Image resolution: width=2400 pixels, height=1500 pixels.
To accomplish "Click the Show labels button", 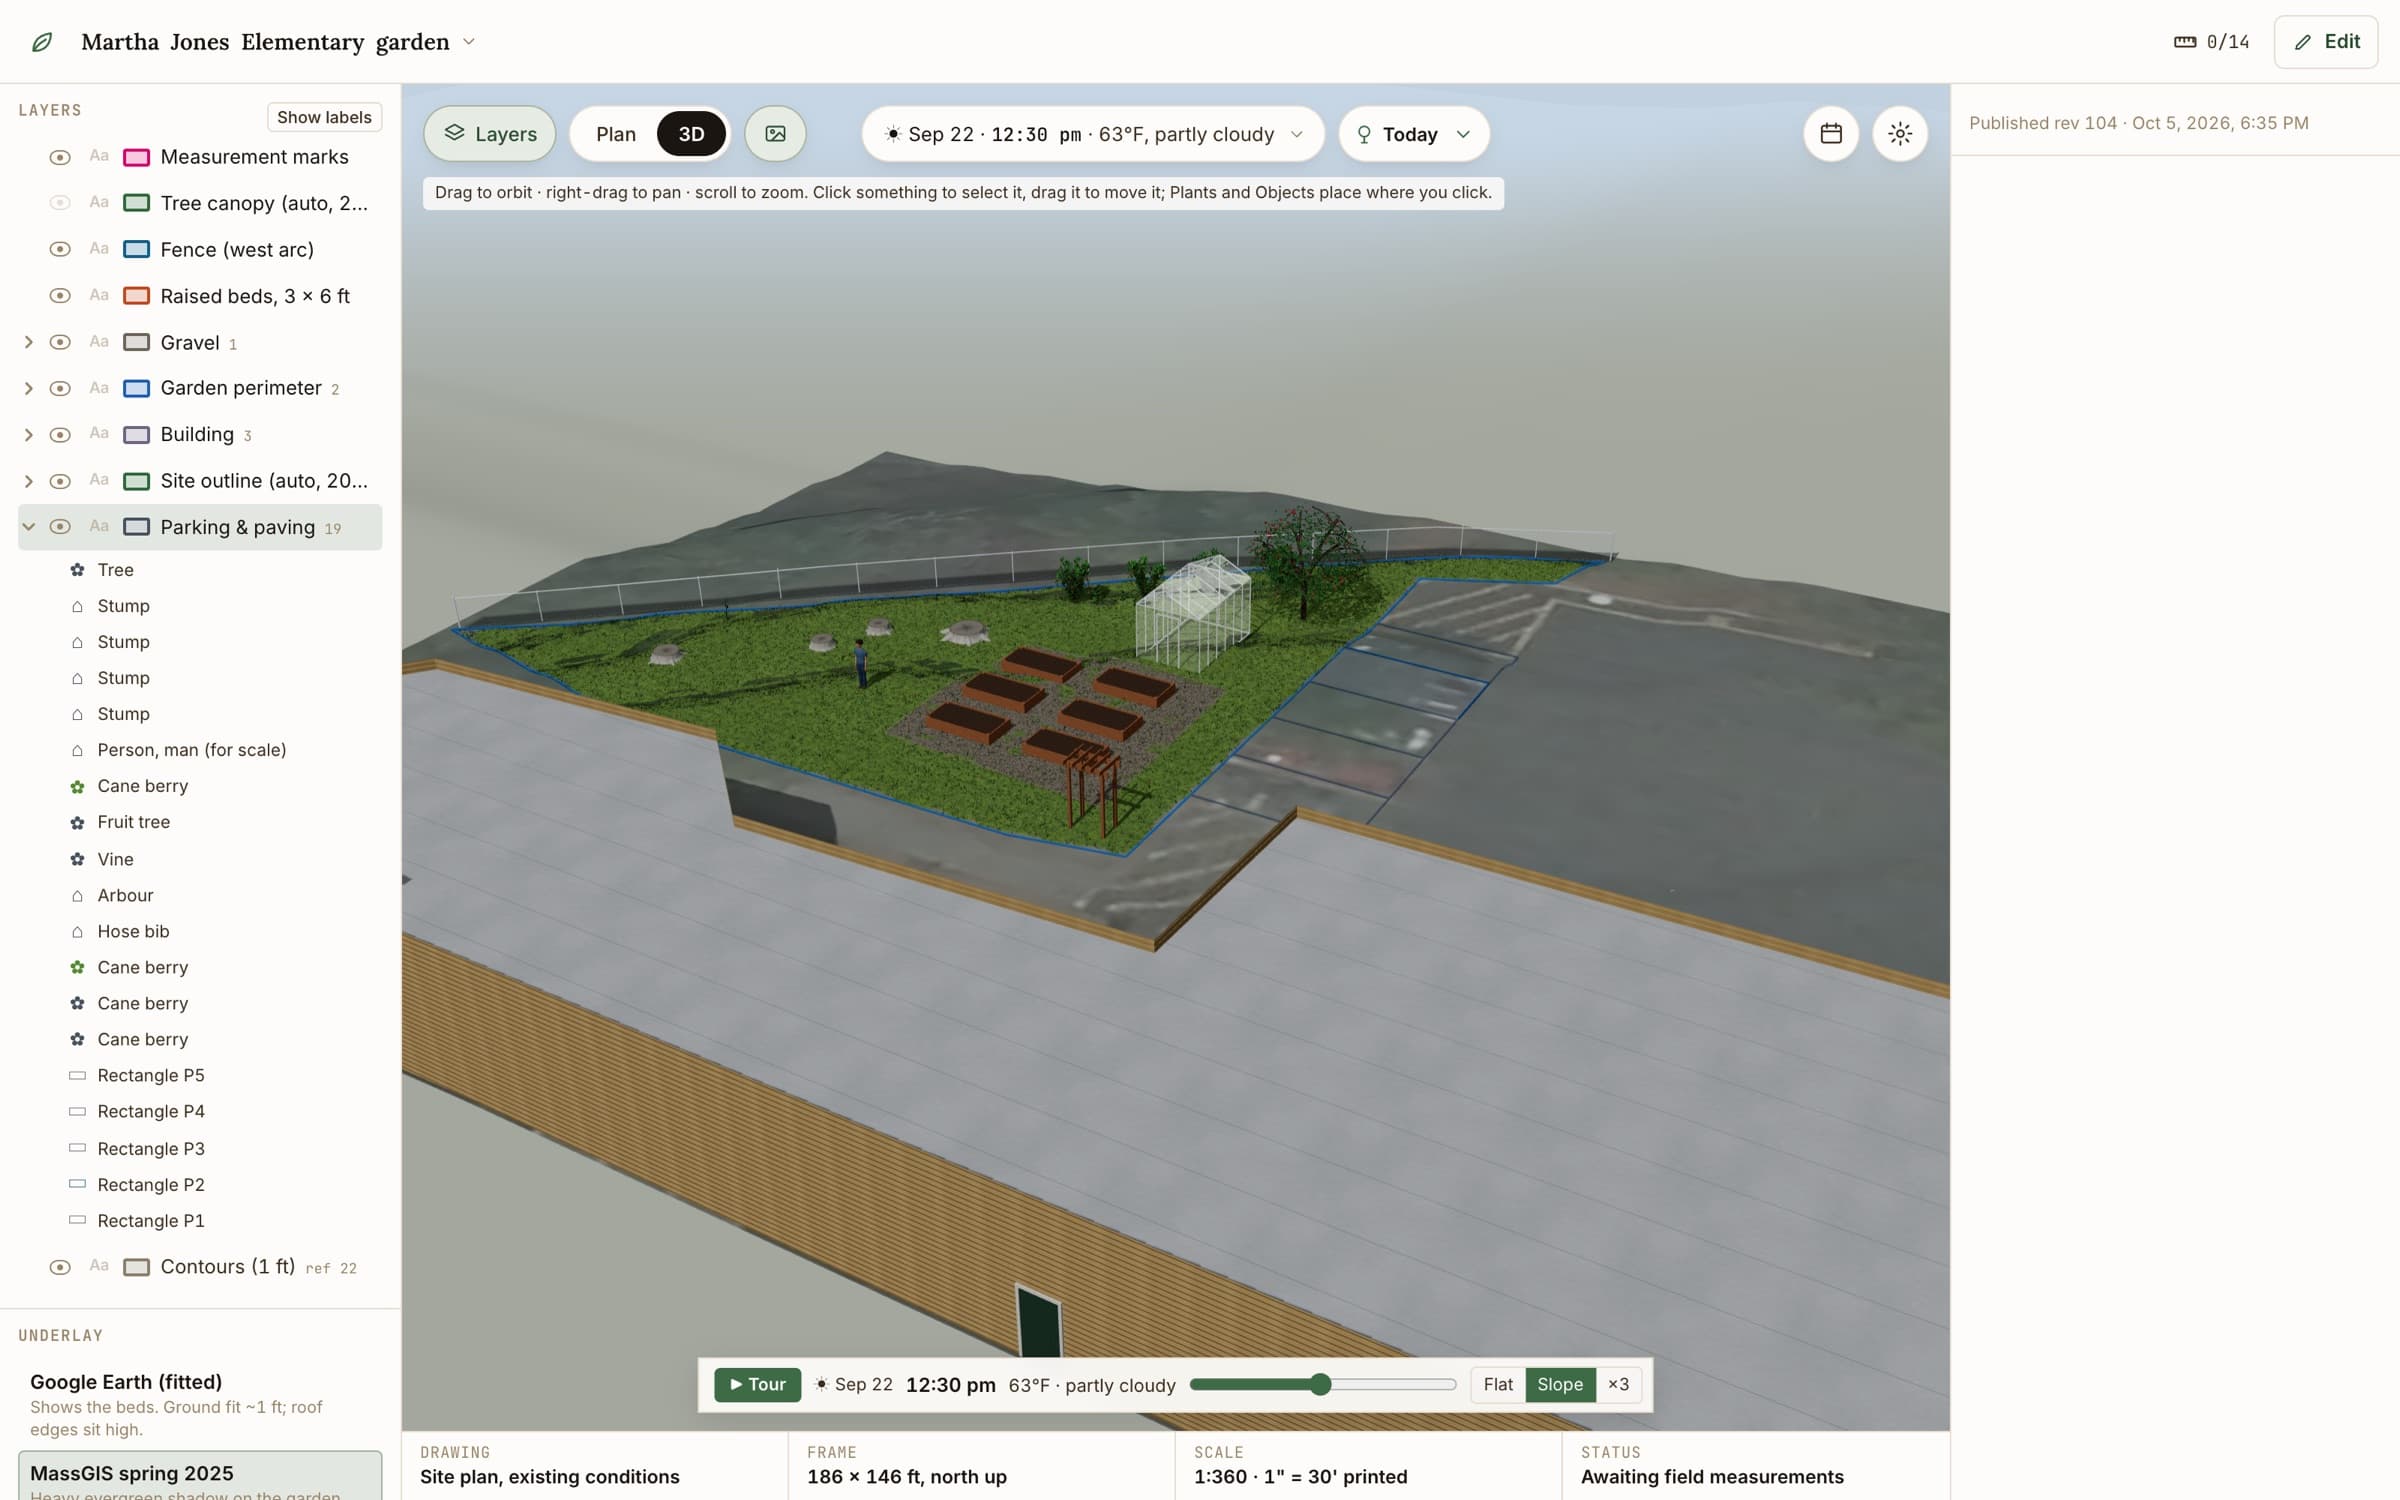I will [324, 117].
